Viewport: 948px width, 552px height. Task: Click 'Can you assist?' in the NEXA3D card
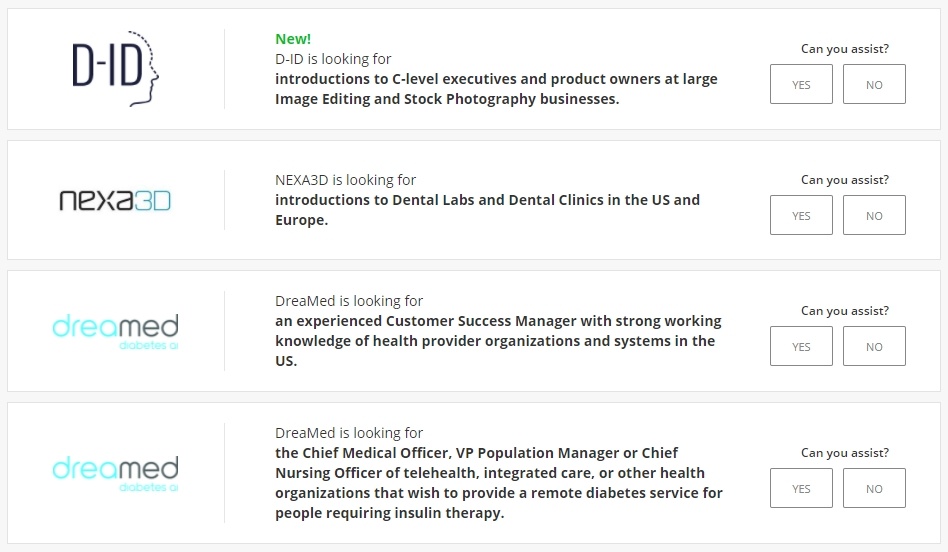point(845,180)
